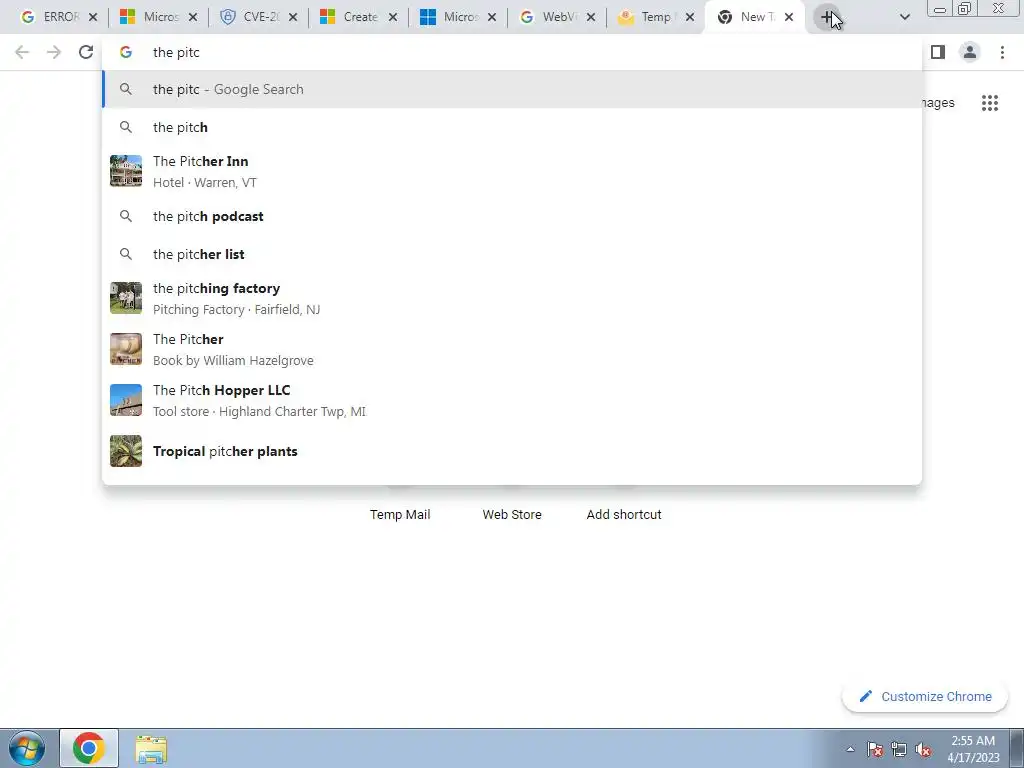Click the Pitching Factory thumbnail image
1024x768 pixels.
[126, 298]
